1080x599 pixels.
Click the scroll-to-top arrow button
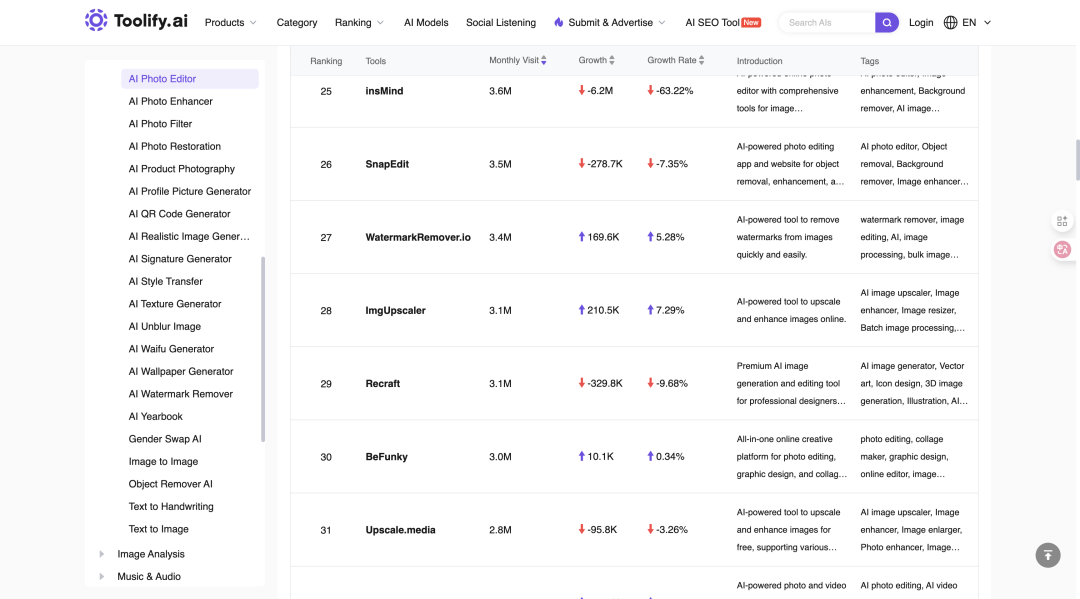1048,555
